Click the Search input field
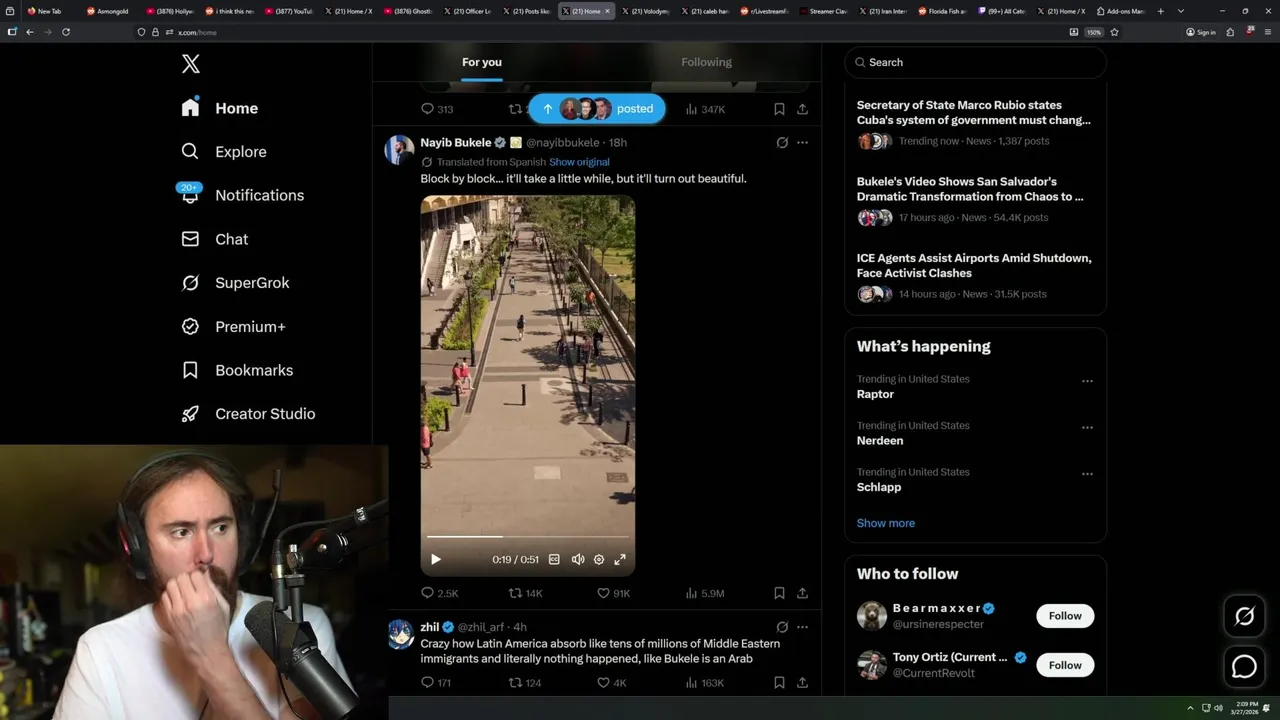 pos(975,62)
